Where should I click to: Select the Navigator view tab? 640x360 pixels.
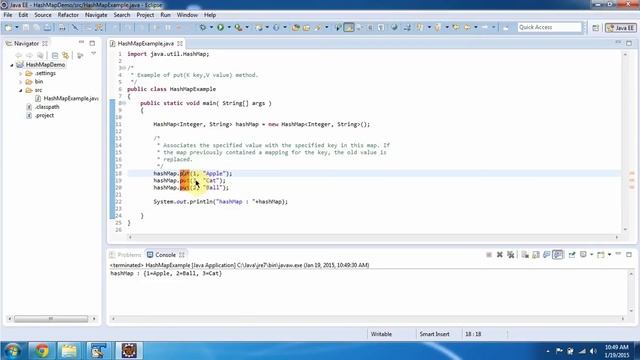26,43
